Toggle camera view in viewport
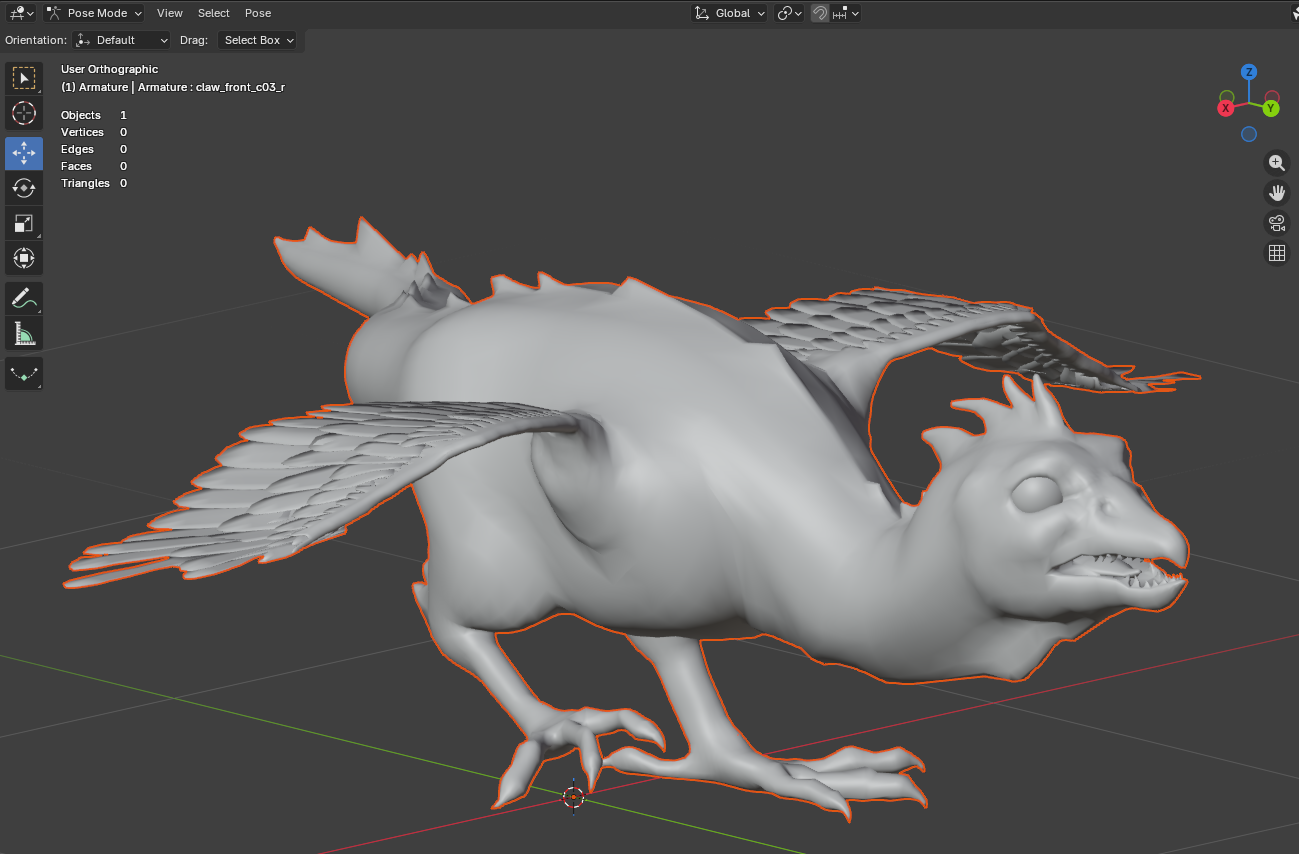Viewport: 1299px width, 854px height. point(1276,223)
